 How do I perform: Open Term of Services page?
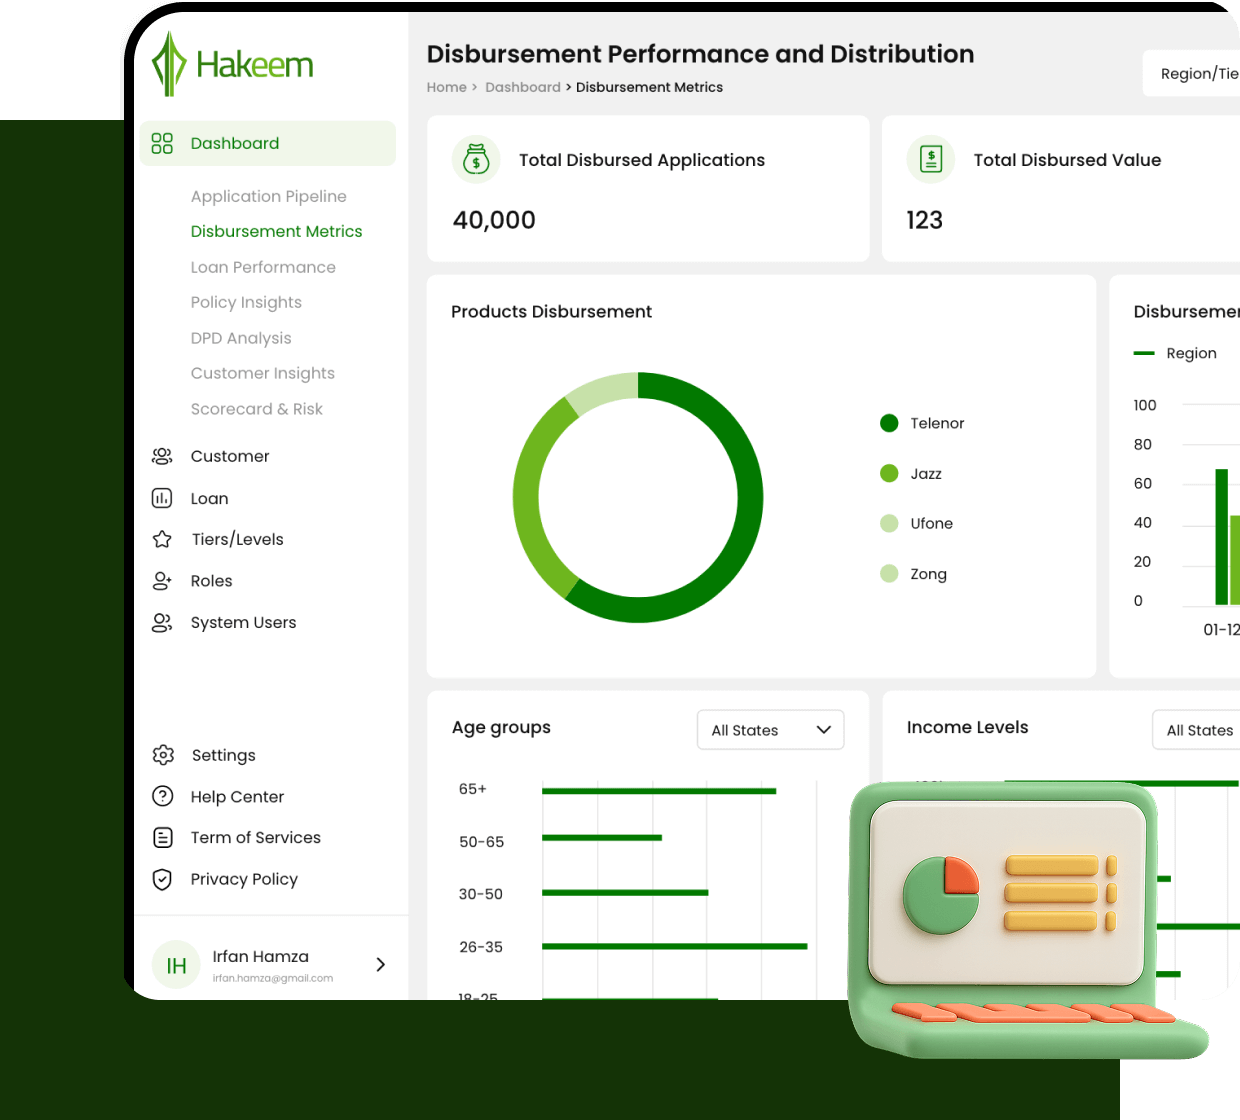click(256, 837)
